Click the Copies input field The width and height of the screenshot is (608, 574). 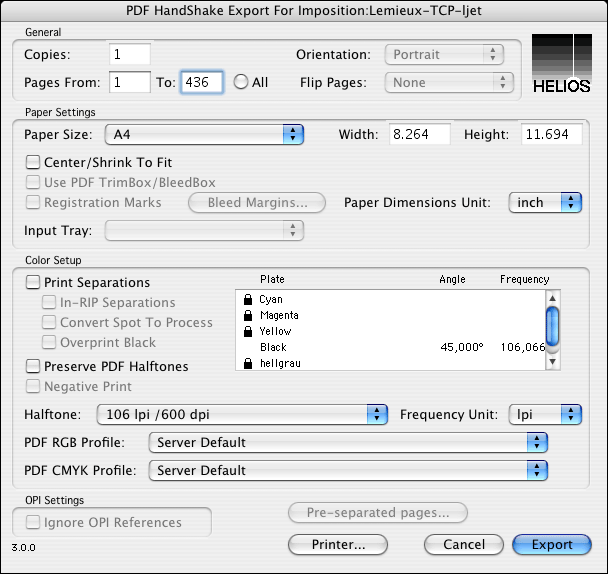coord(130,54)
